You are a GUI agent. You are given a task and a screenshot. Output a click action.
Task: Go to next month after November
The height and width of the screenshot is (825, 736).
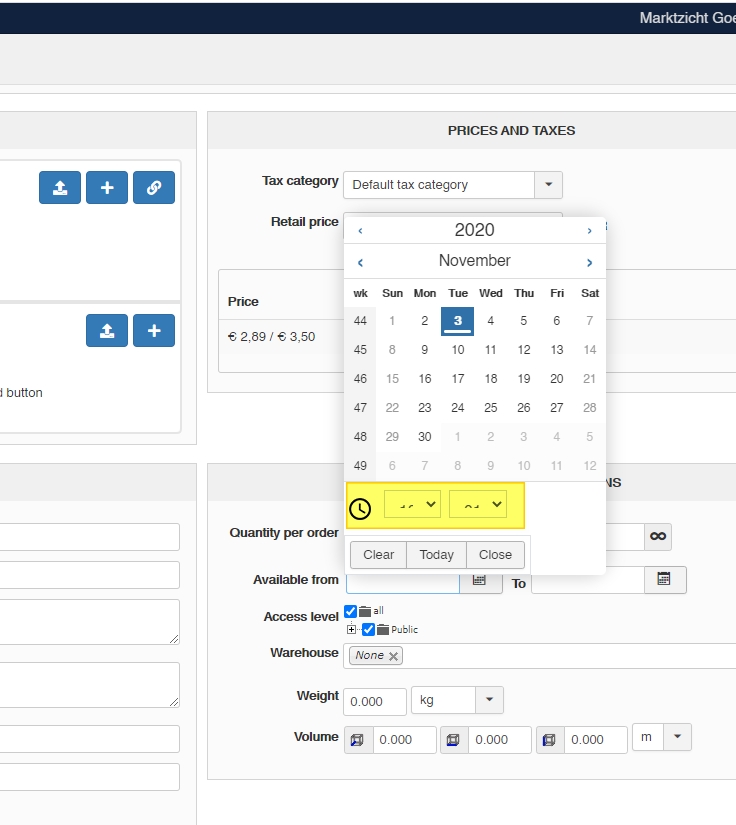click(x=590, y=262)
